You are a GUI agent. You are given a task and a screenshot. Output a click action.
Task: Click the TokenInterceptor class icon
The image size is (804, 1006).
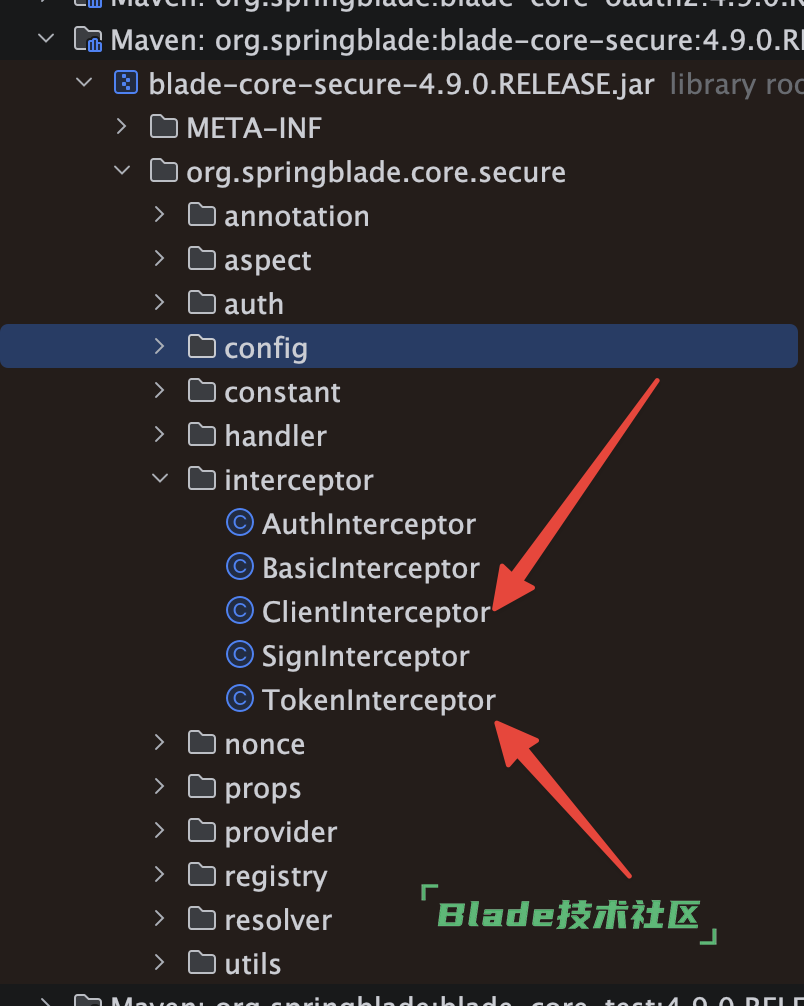(x=240, y=699)
